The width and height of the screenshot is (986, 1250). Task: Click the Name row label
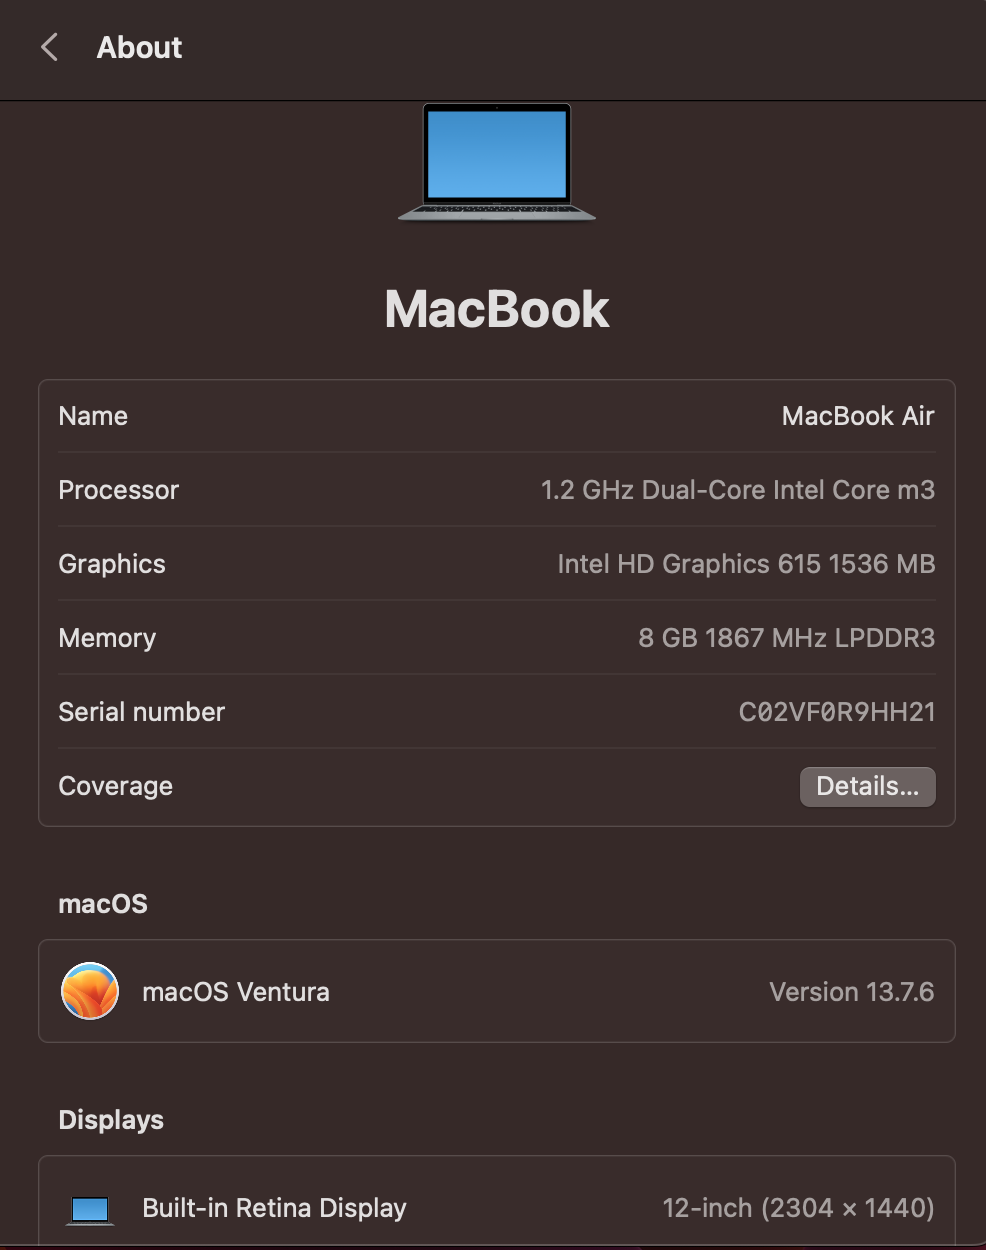(93, 416)
